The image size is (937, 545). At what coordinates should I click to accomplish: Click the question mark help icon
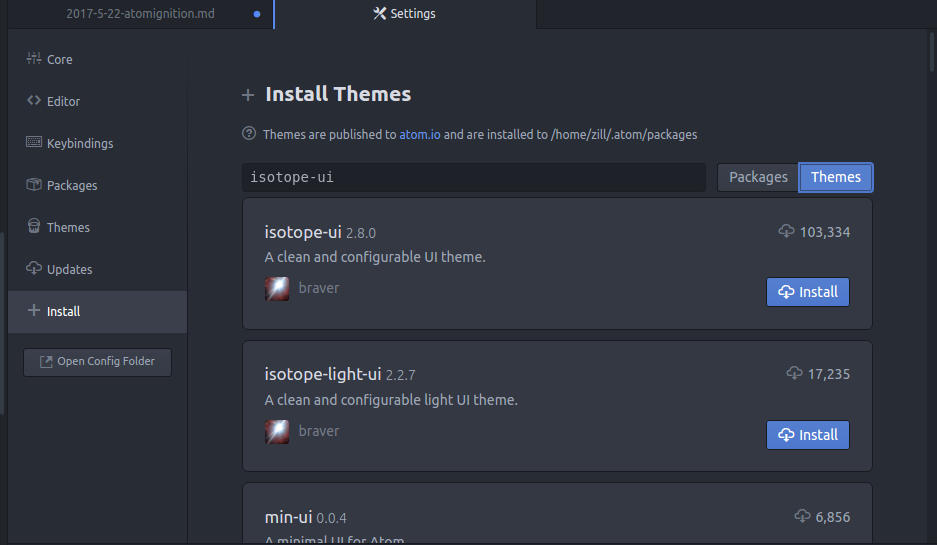pos(249,133)
